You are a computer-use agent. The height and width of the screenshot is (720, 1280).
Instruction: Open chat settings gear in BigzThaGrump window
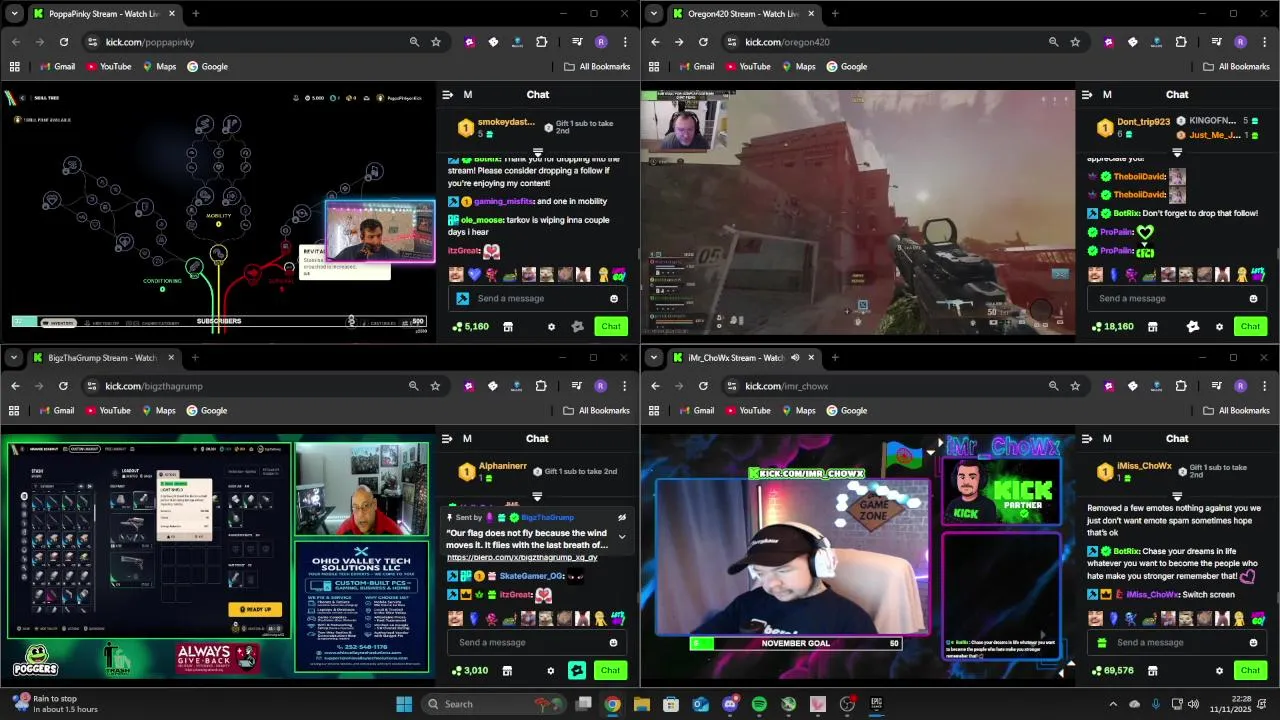(x=550, y=671)
